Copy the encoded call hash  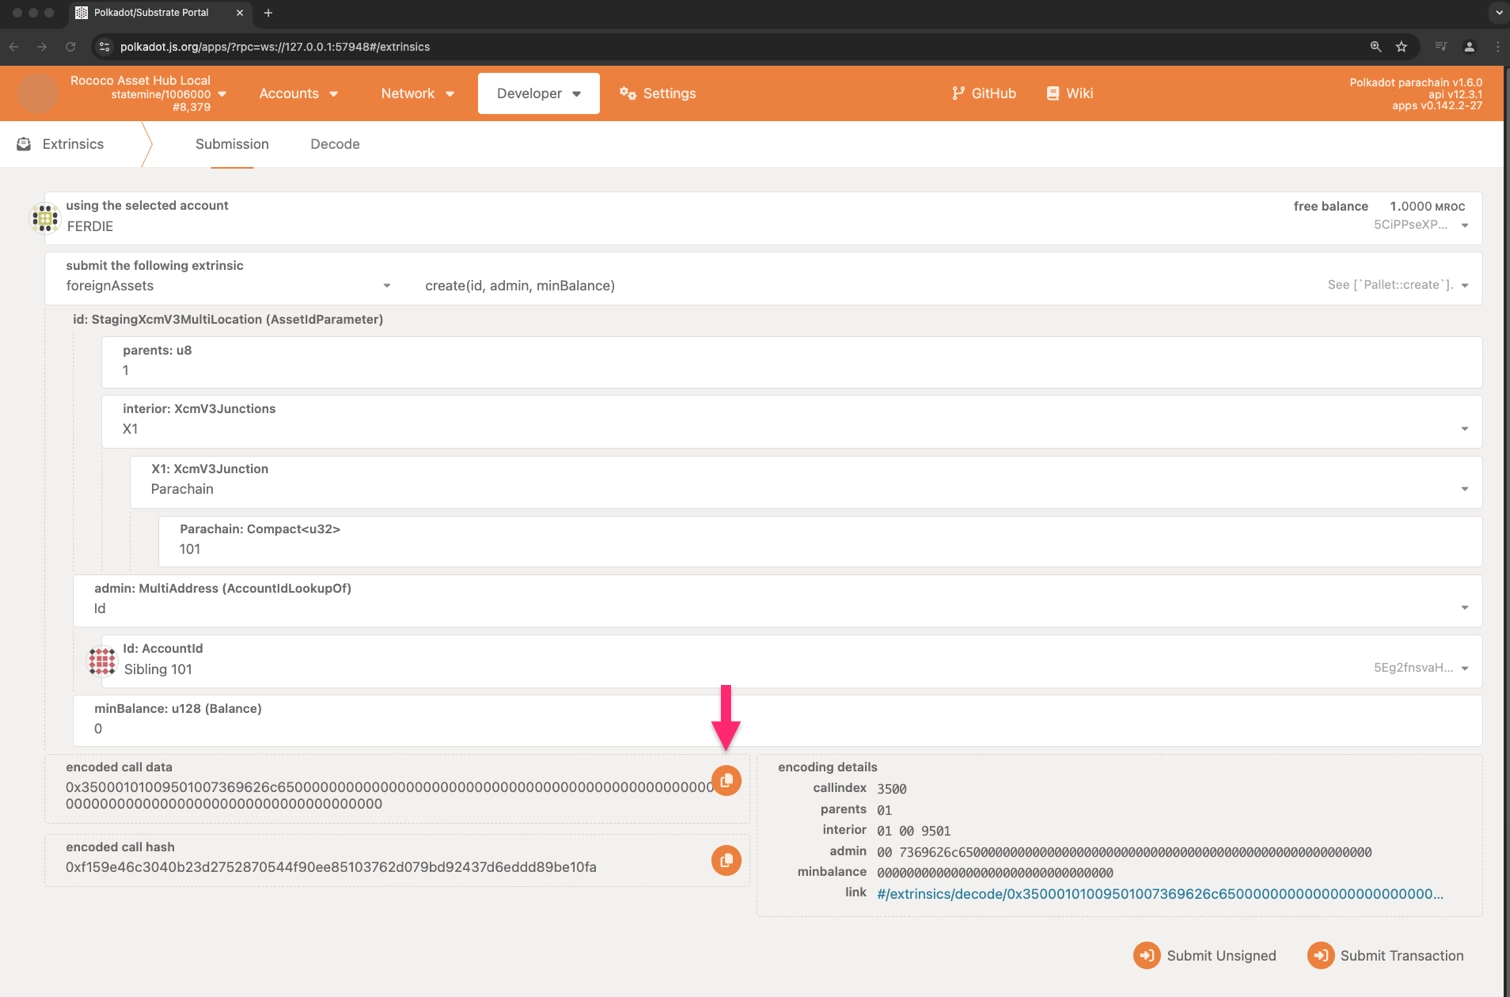click(x=726, y=860)
